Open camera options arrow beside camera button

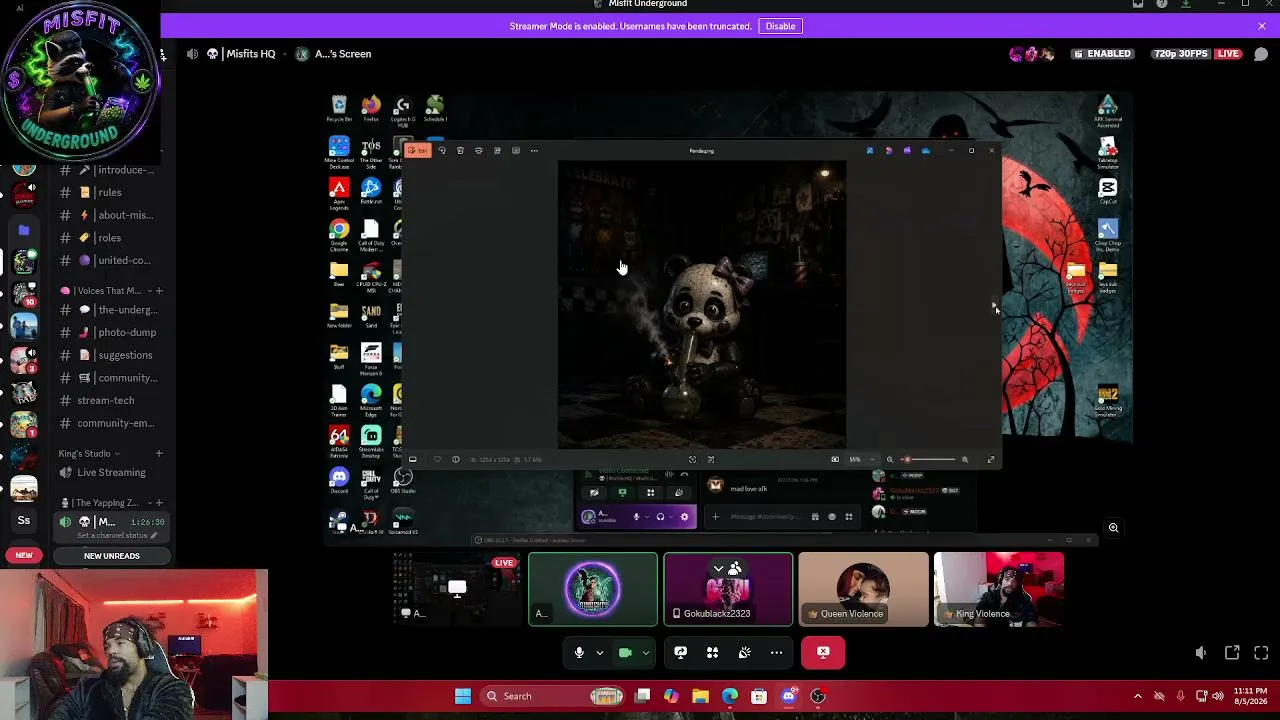645,653
